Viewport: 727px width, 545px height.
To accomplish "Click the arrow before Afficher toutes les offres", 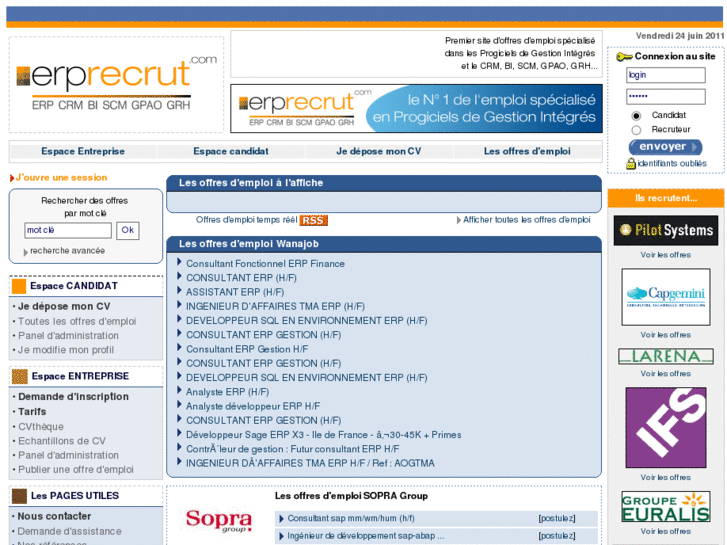I will point(459,220).
